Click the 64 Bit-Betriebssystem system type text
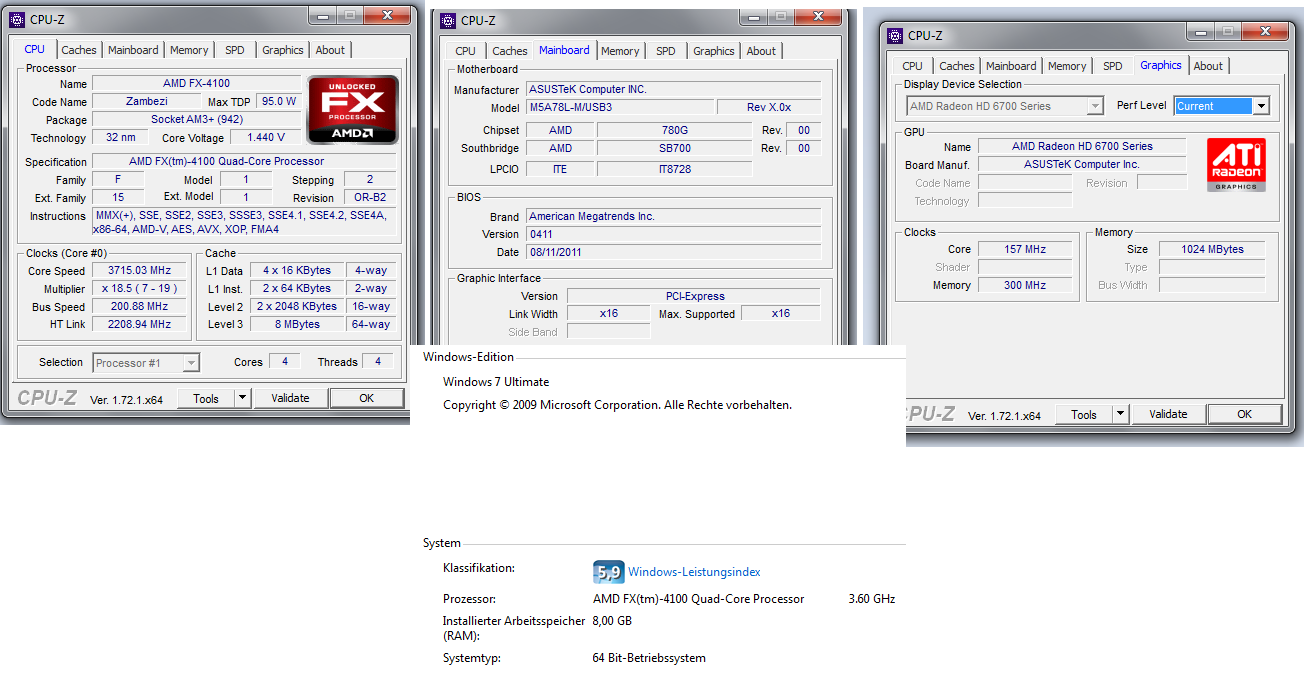This screenshot has width=1304, height=676. (649, 658)
